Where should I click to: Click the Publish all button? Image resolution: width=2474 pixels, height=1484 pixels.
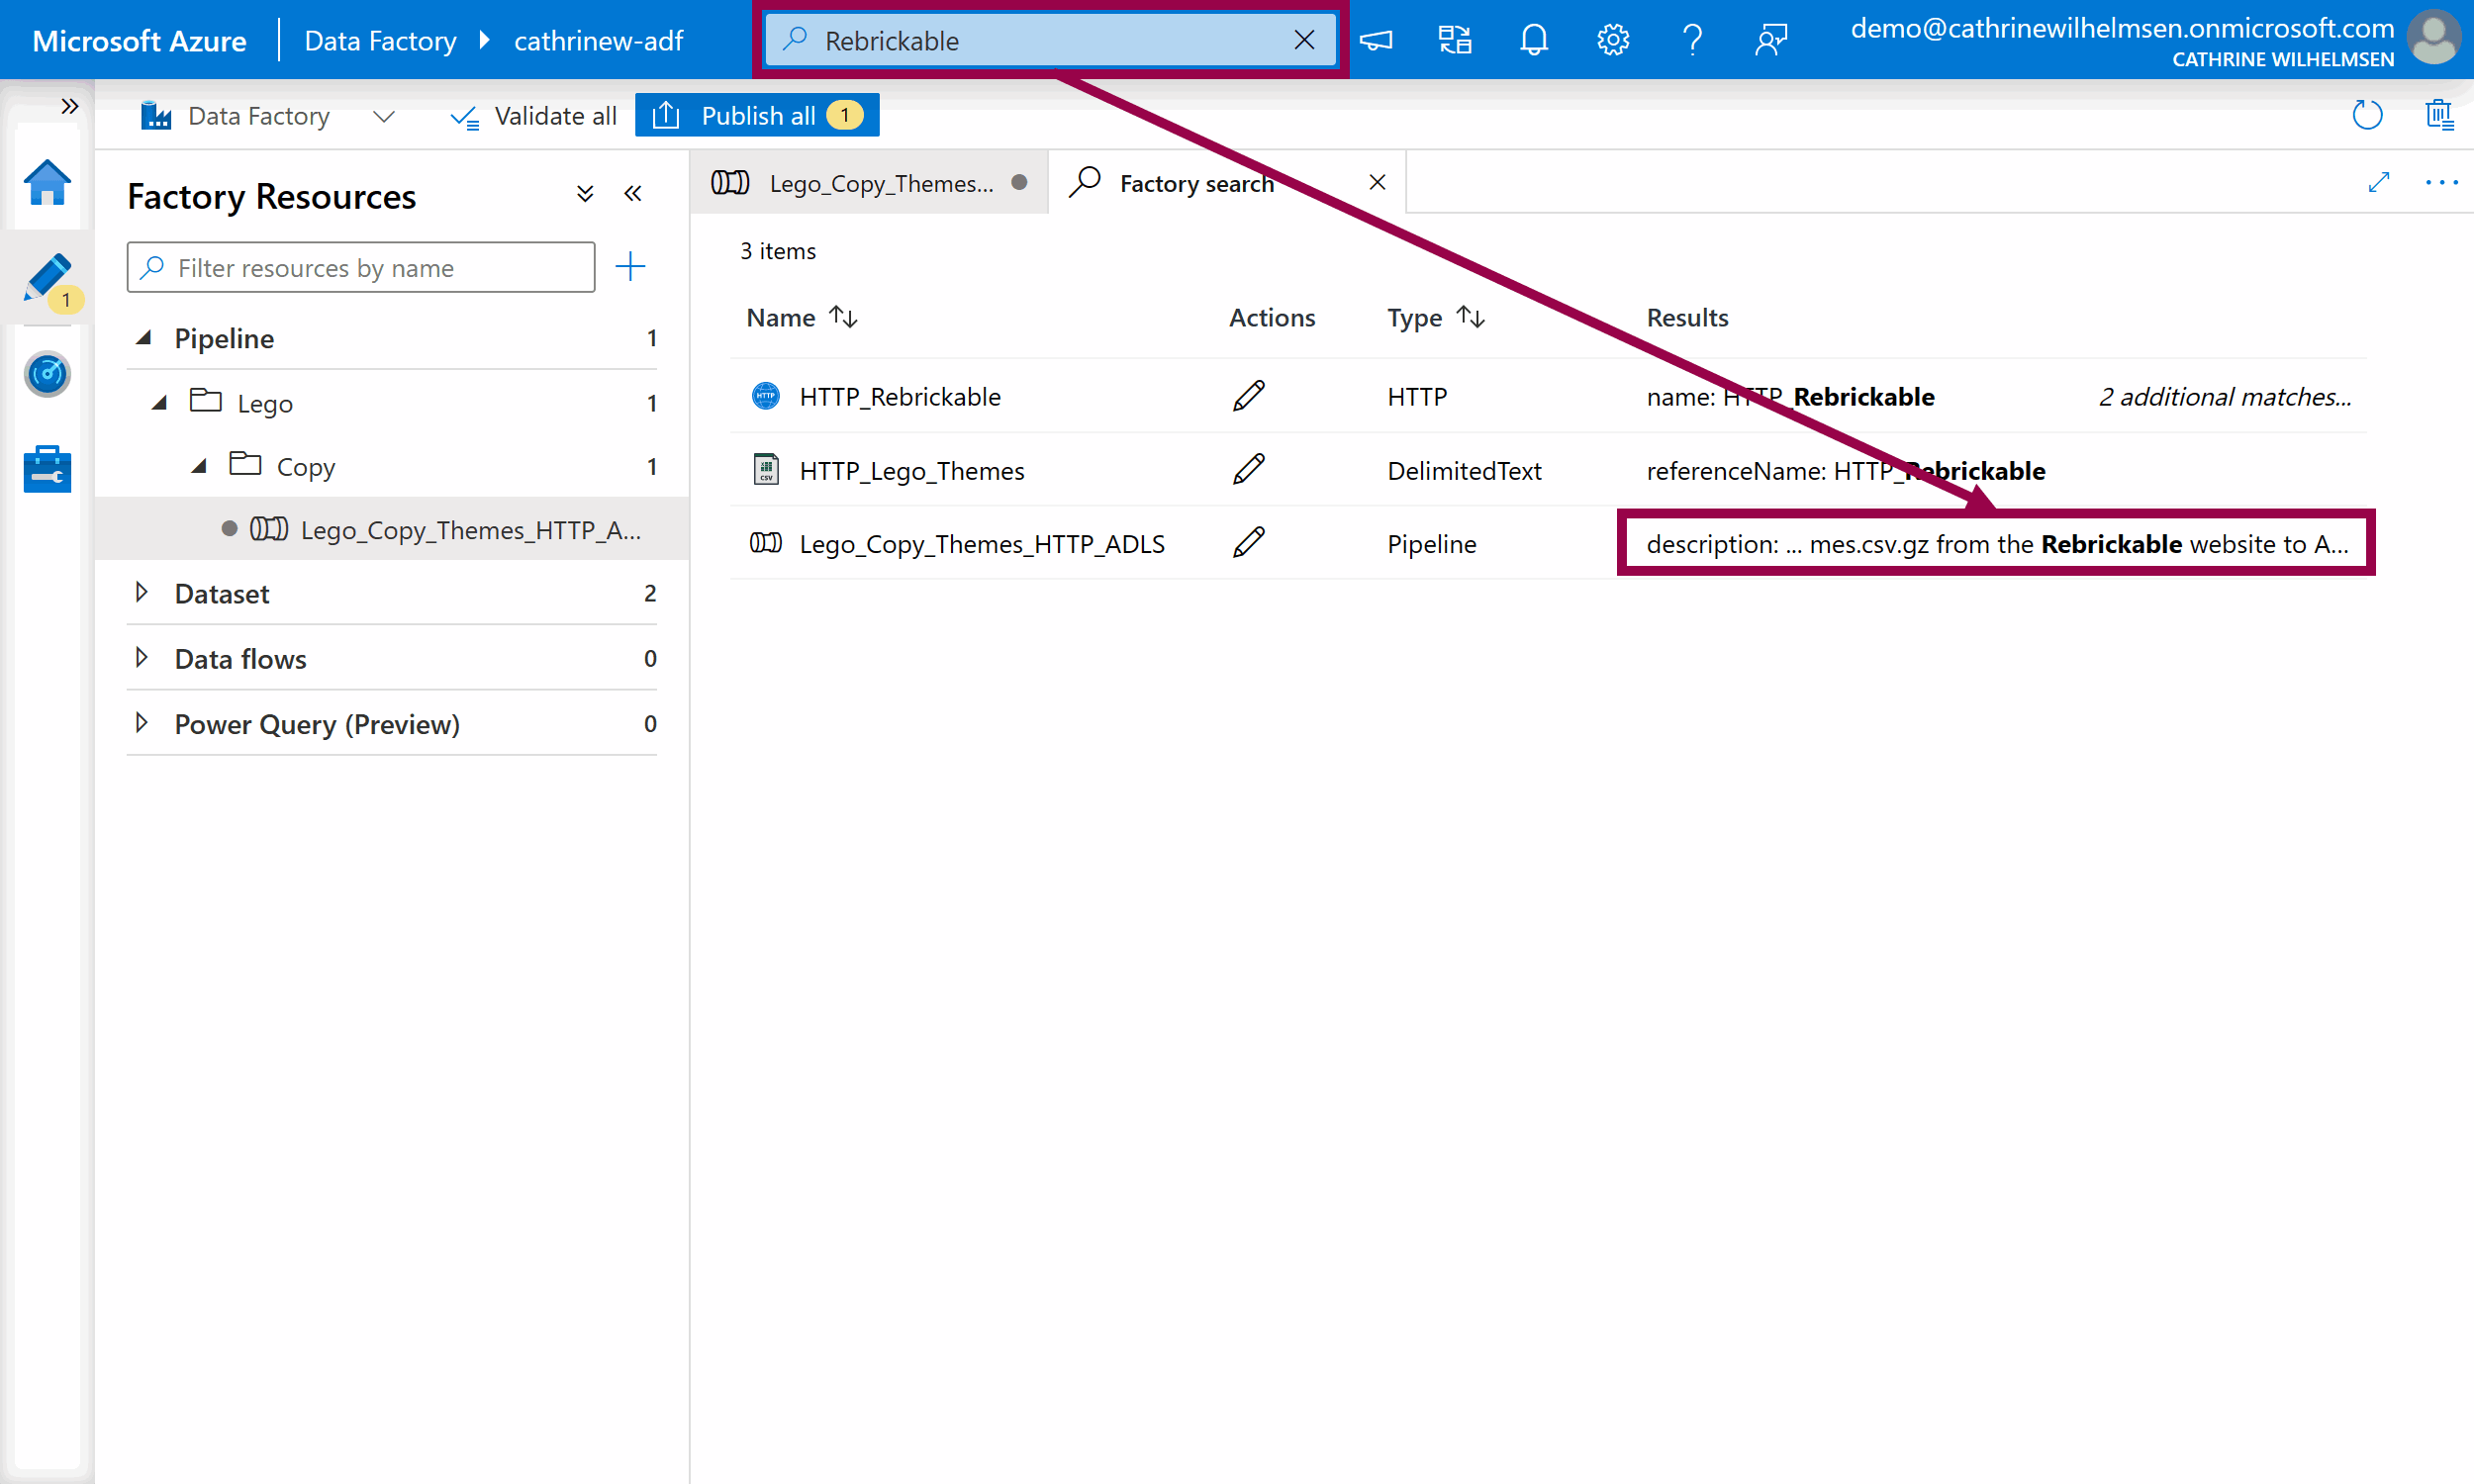click(757, 116)
